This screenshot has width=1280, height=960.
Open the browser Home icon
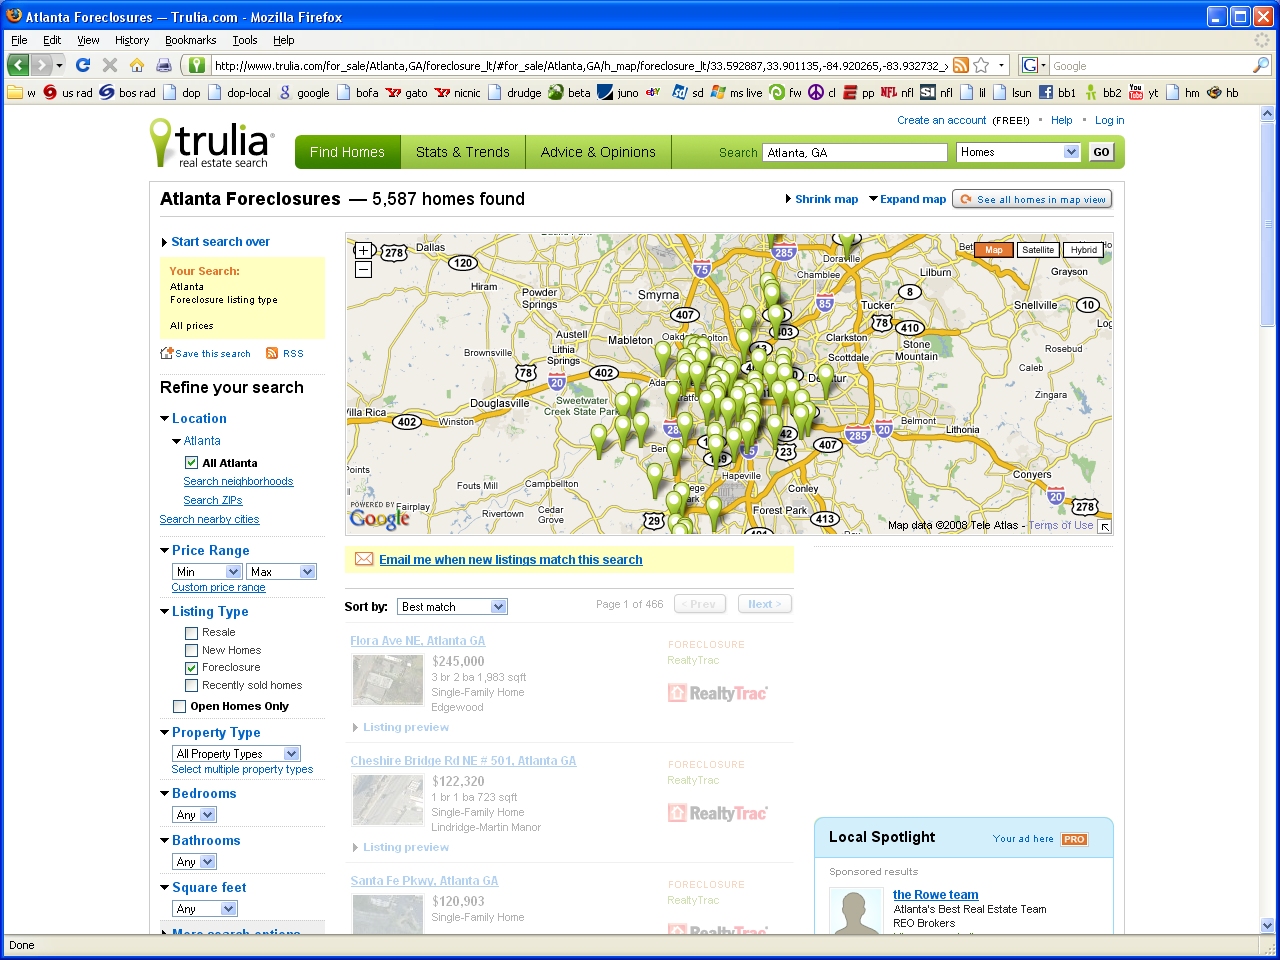click(137, 65)
